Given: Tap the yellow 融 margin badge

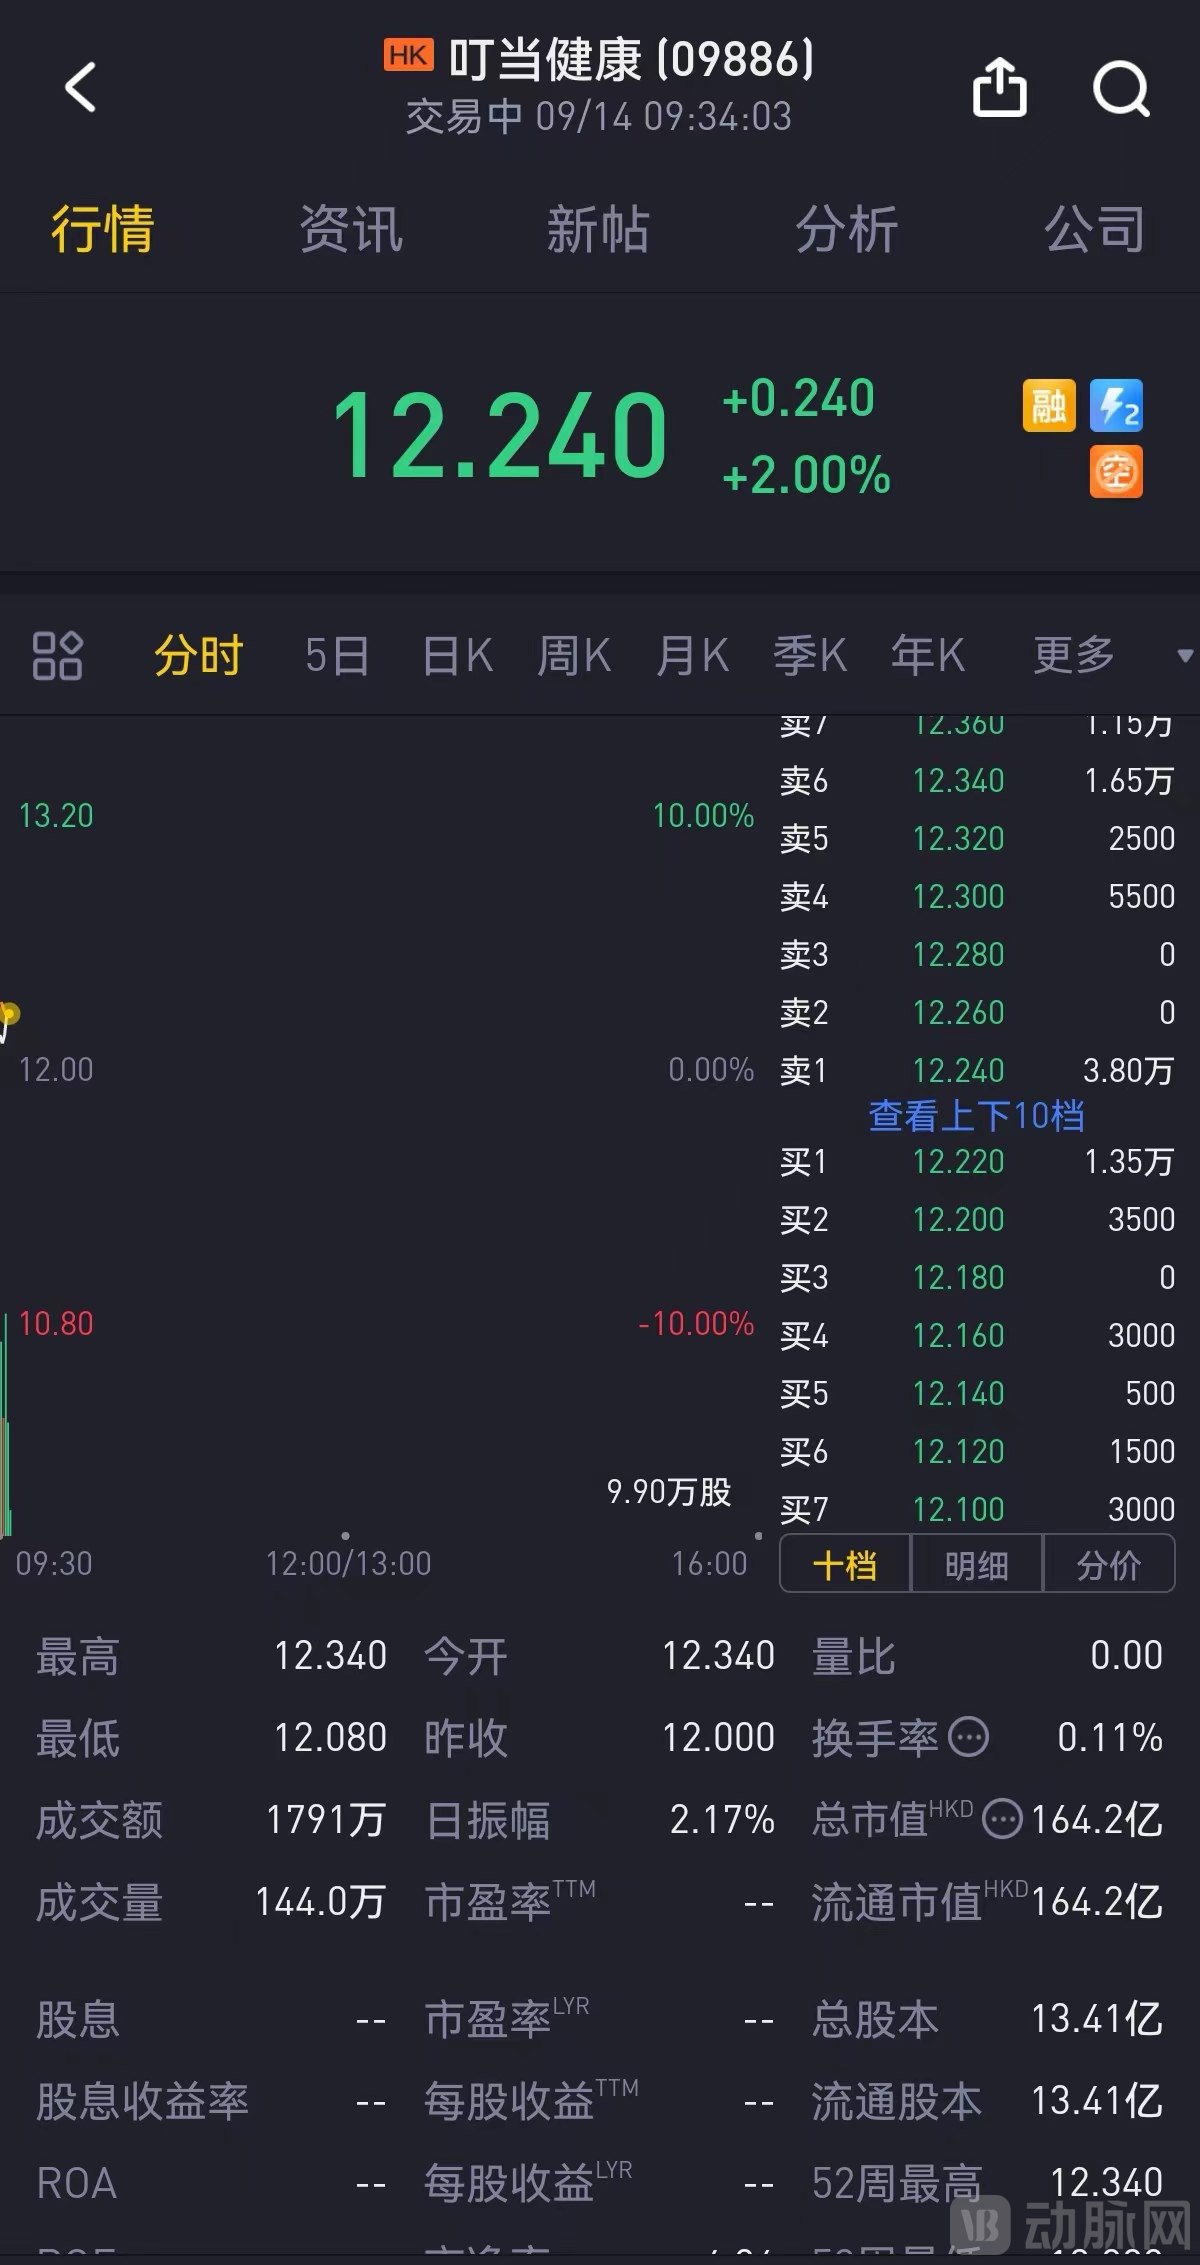Looking at the screenshot, I should click(x=1048, y=406).
